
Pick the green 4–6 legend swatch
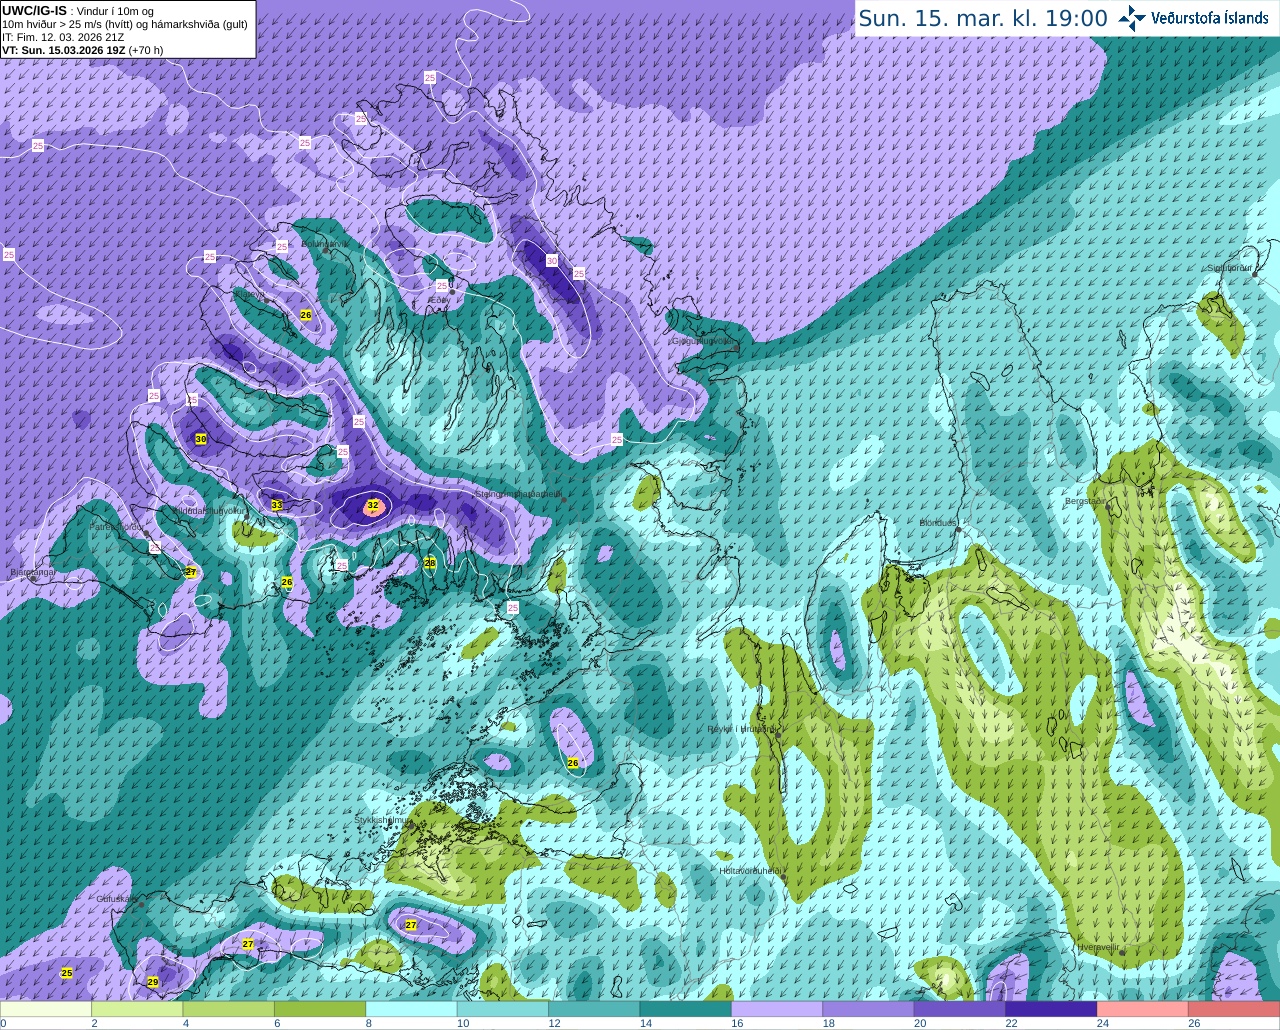pos(229,1009)
